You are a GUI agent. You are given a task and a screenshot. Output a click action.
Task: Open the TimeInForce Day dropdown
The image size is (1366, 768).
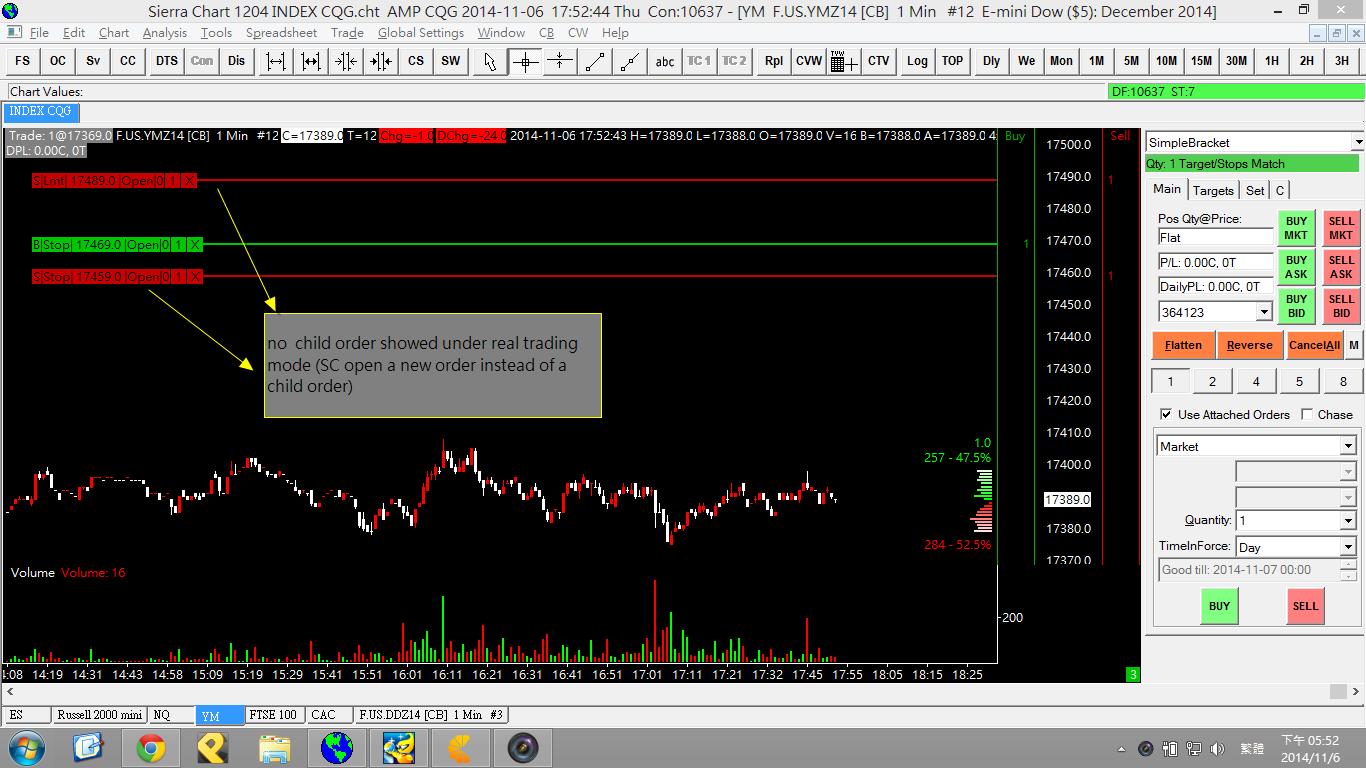[1348, 547]
